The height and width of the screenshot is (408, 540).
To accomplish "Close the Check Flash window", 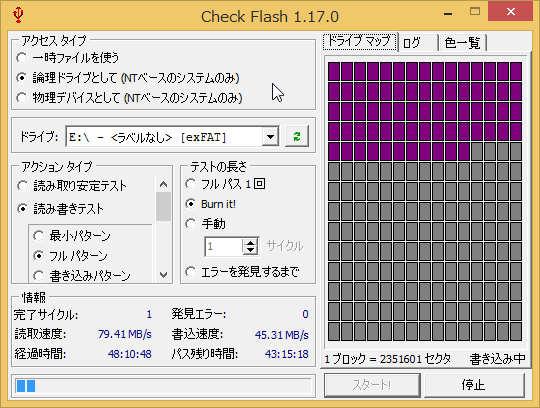I will click(x=511, y=12).
